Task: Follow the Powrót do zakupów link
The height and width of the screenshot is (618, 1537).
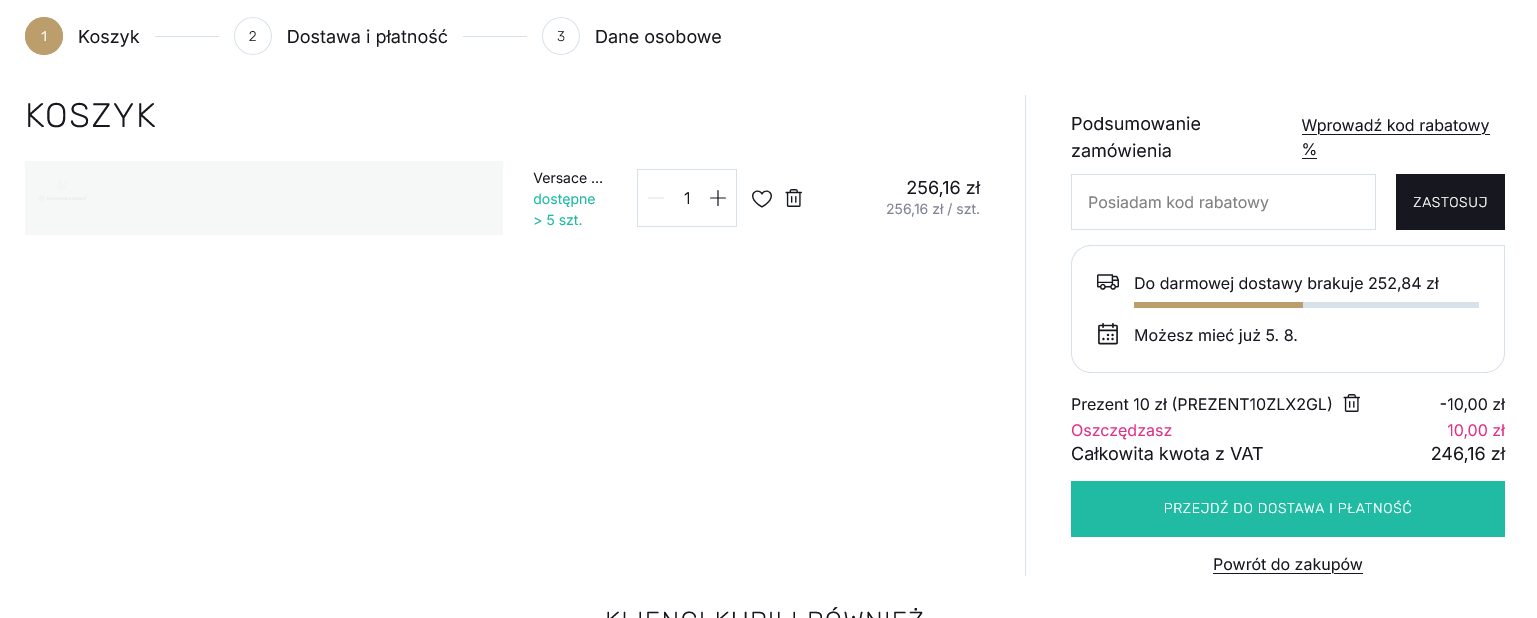Action: 1288,564
